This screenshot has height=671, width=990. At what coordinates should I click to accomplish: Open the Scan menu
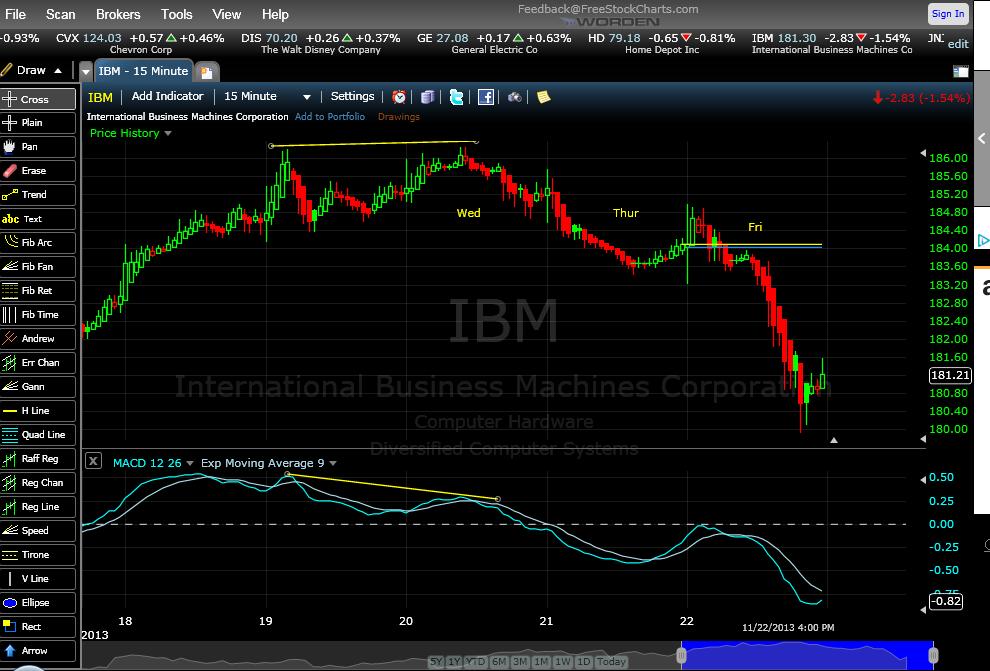[61, 14]
